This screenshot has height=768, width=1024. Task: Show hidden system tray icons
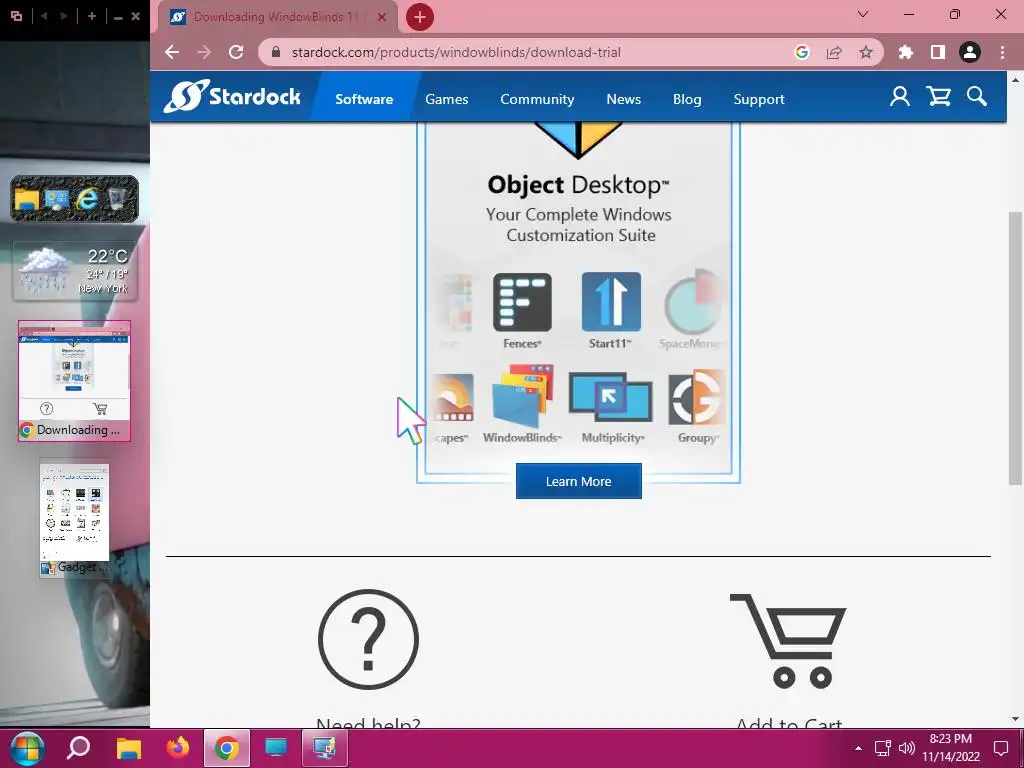[x=859, y=748]
